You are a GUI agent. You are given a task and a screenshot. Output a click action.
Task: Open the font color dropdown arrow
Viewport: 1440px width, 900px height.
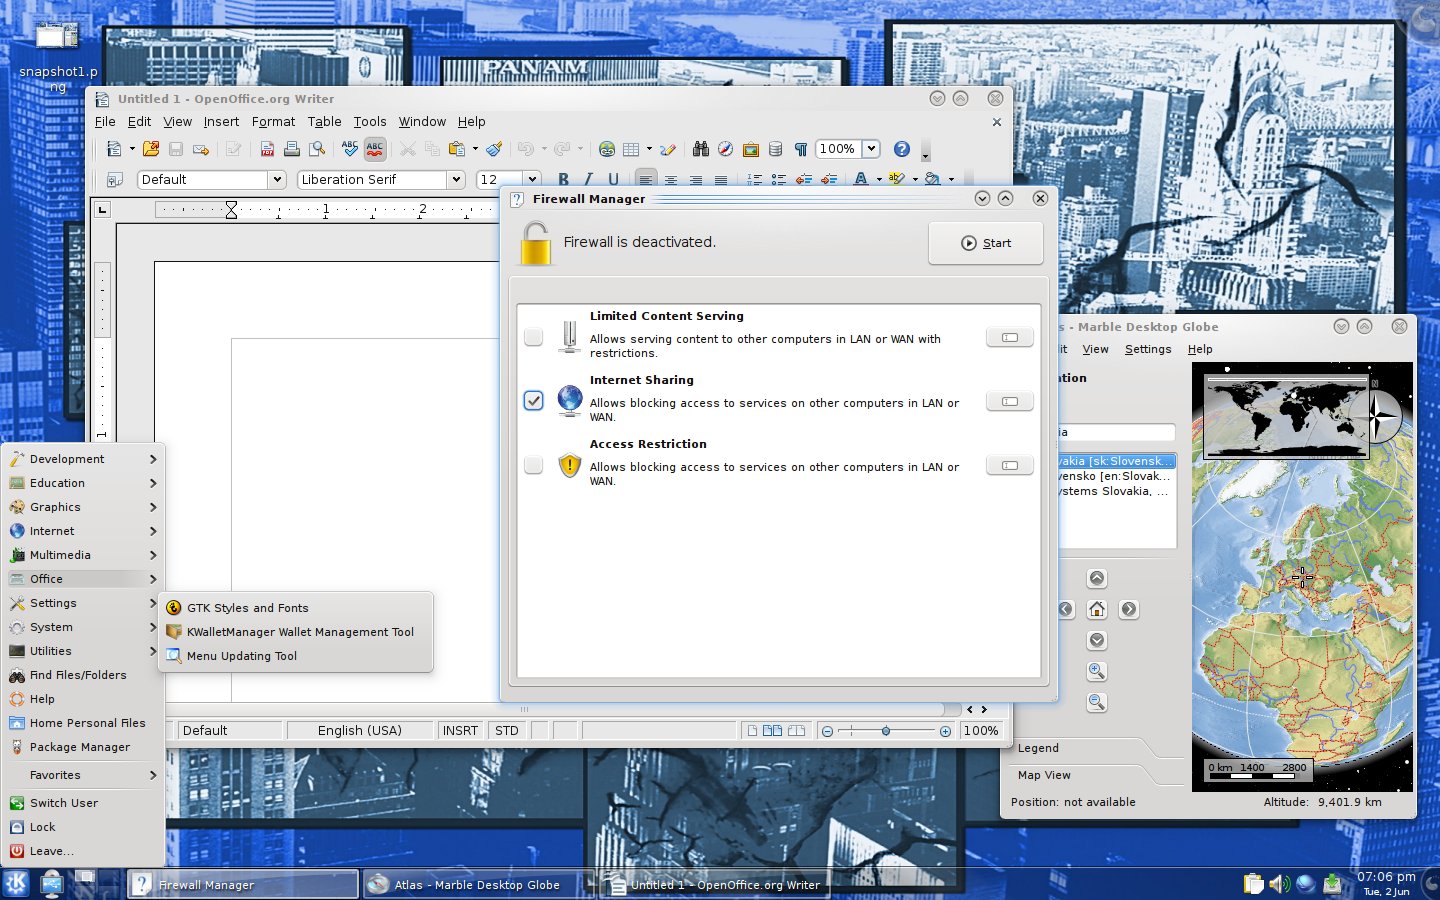click(x=879, y=180)
